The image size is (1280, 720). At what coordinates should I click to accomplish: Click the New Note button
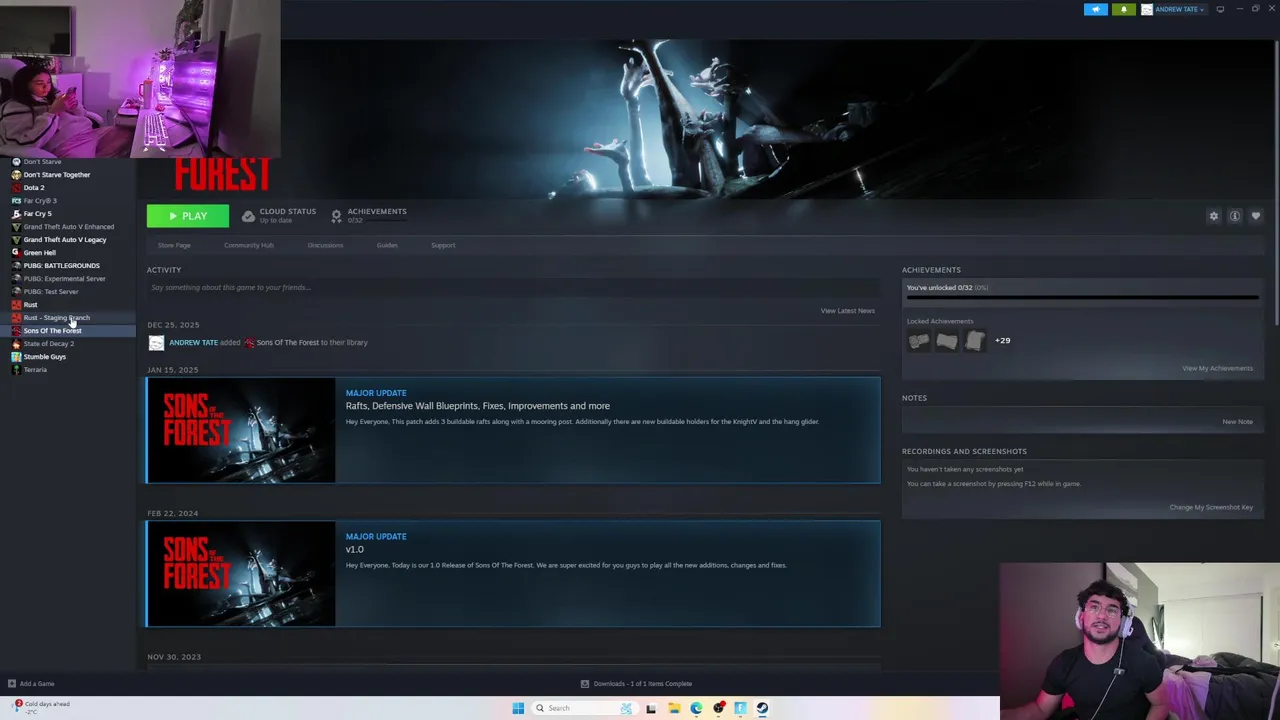[1237, 422]
